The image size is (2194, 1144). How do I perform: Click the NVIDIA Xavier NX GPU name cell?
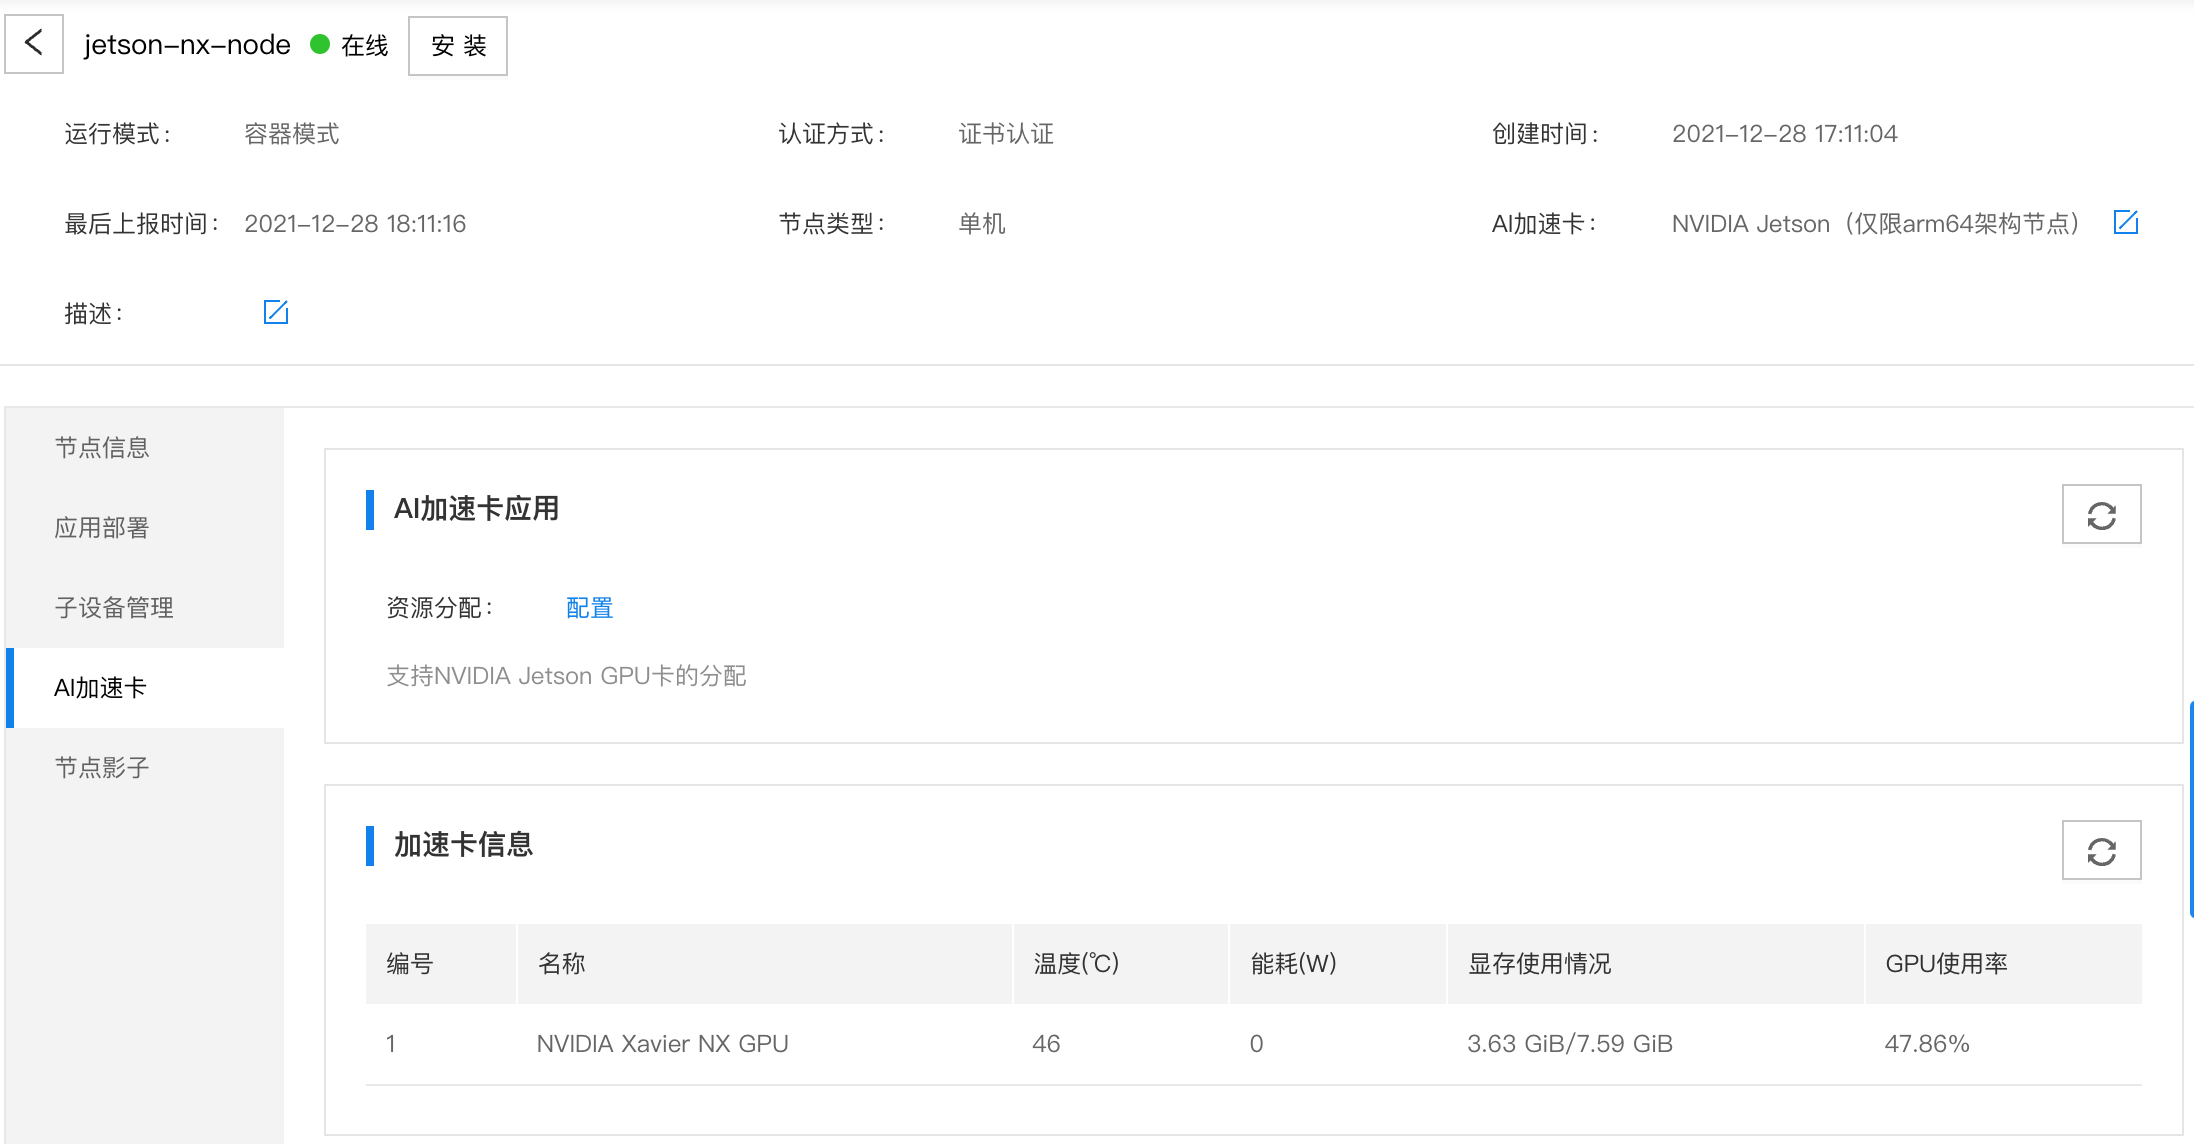pyautogui.click(x=662, y=1044)
